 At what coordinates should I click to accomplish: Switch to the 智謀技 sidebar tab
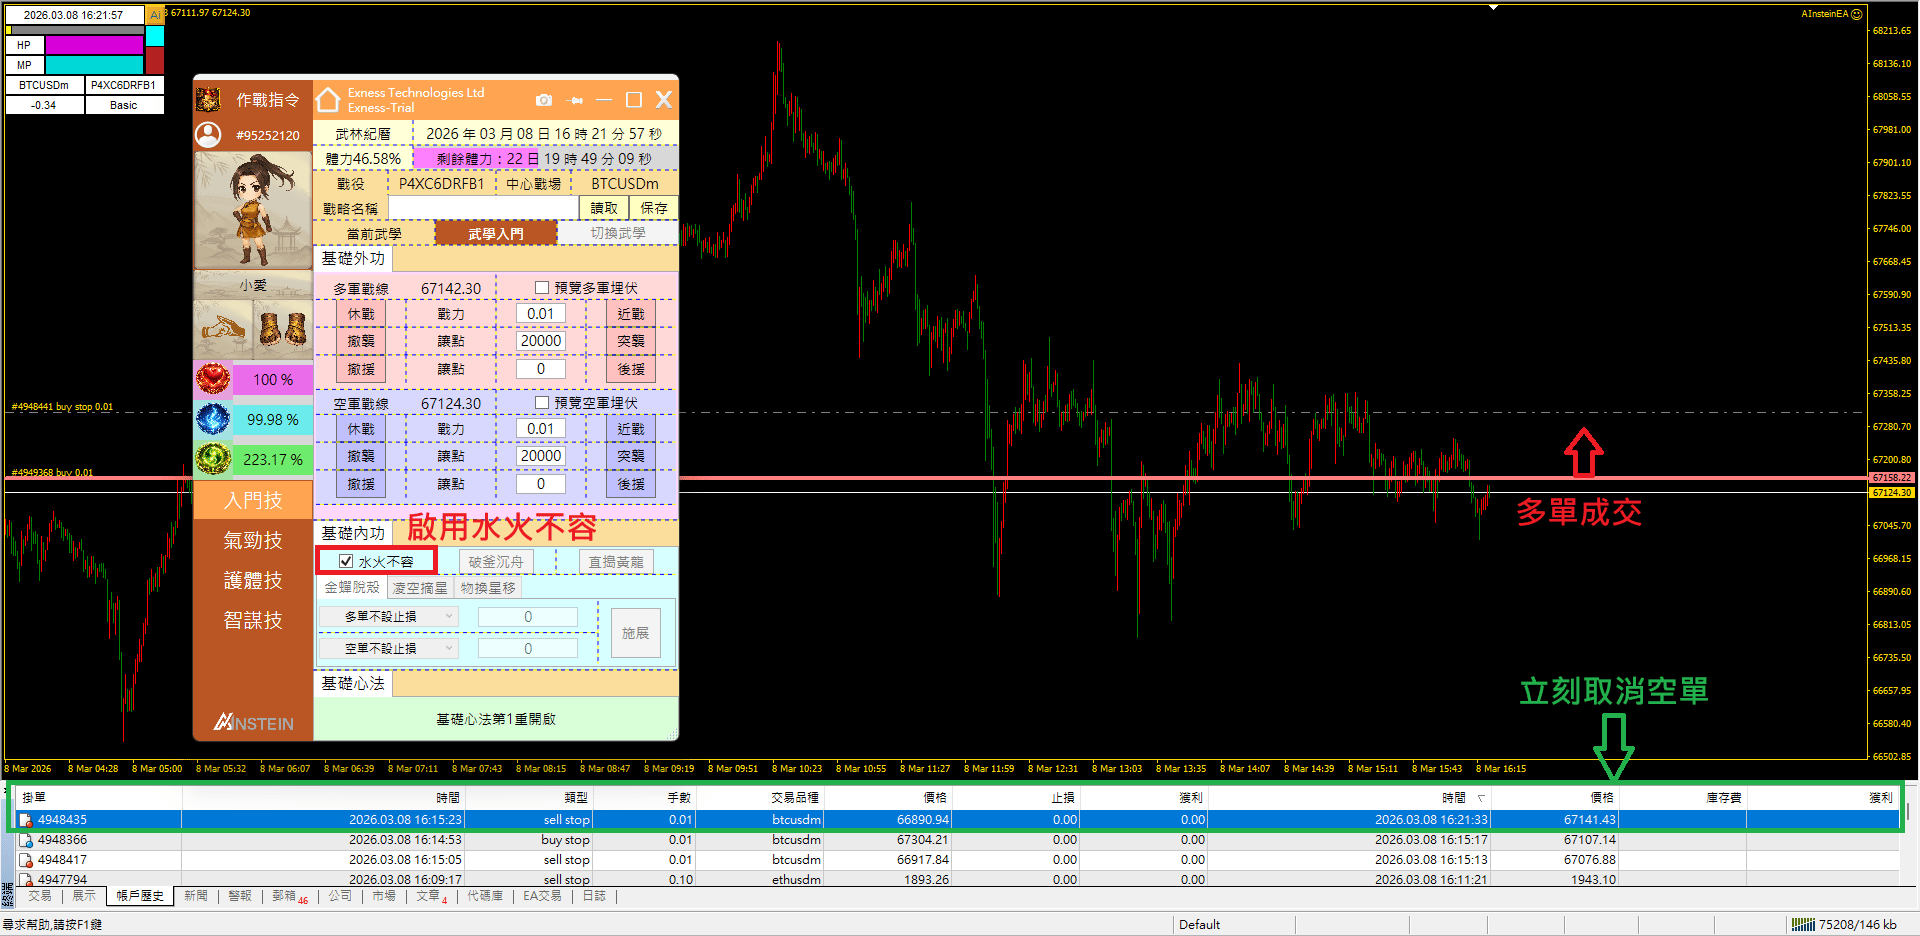pyautogui.click(x=253, y=620)
